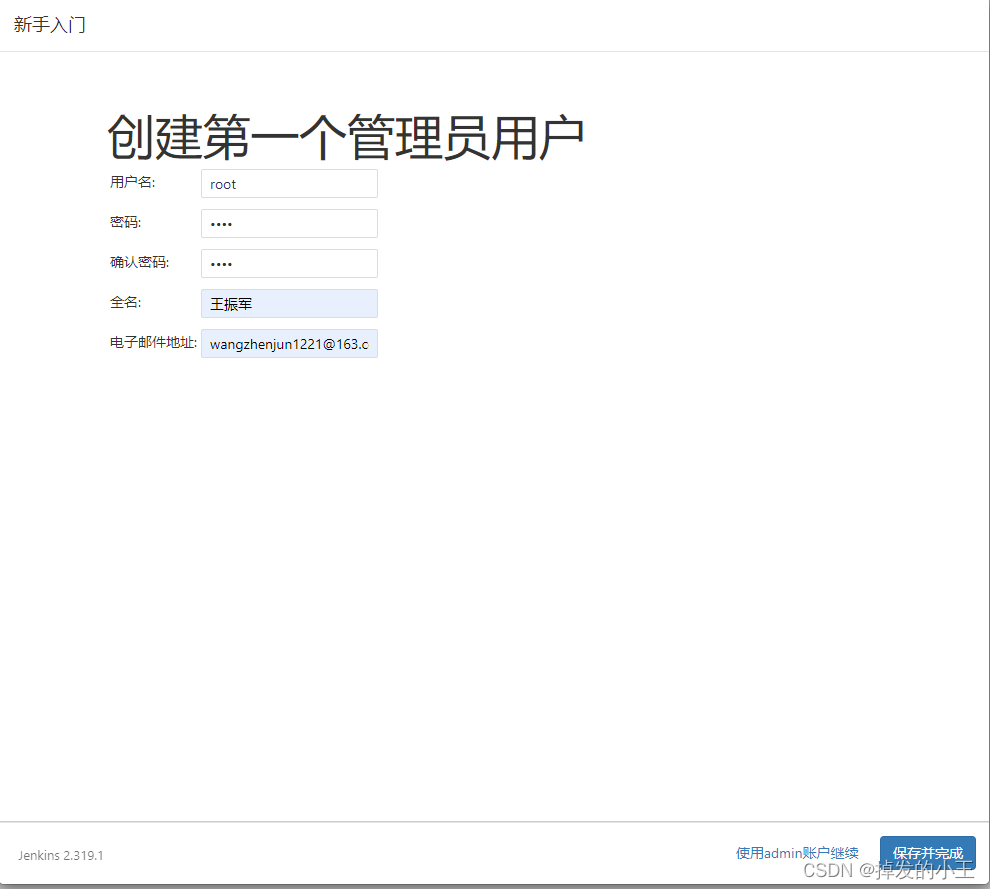
Task: Click the blue 保存并完成 submit control
Action: [928, 852]
